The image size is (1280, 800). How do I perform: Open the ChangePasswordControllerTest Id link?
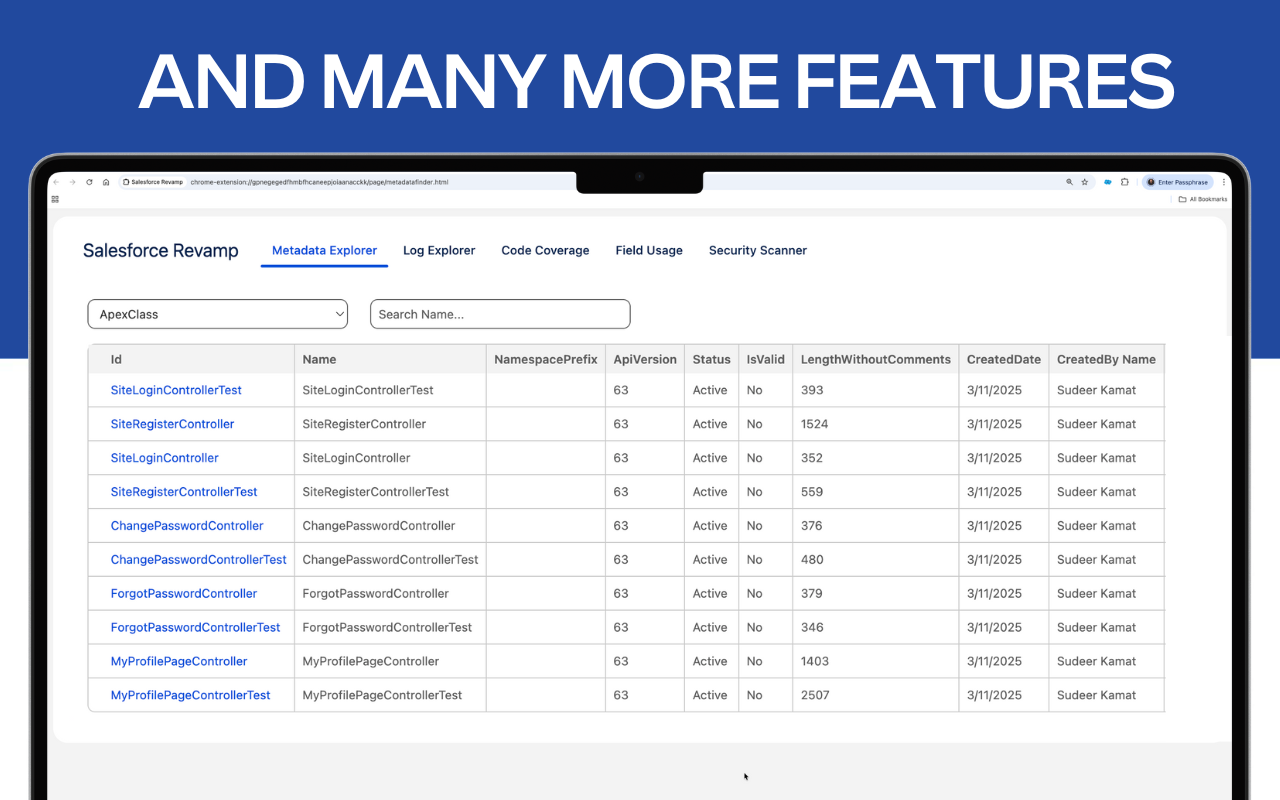(x=199, y=560)
